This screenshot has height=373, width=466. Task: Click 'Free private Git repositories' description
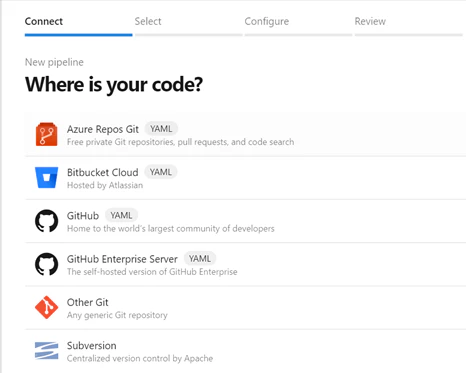180,142
